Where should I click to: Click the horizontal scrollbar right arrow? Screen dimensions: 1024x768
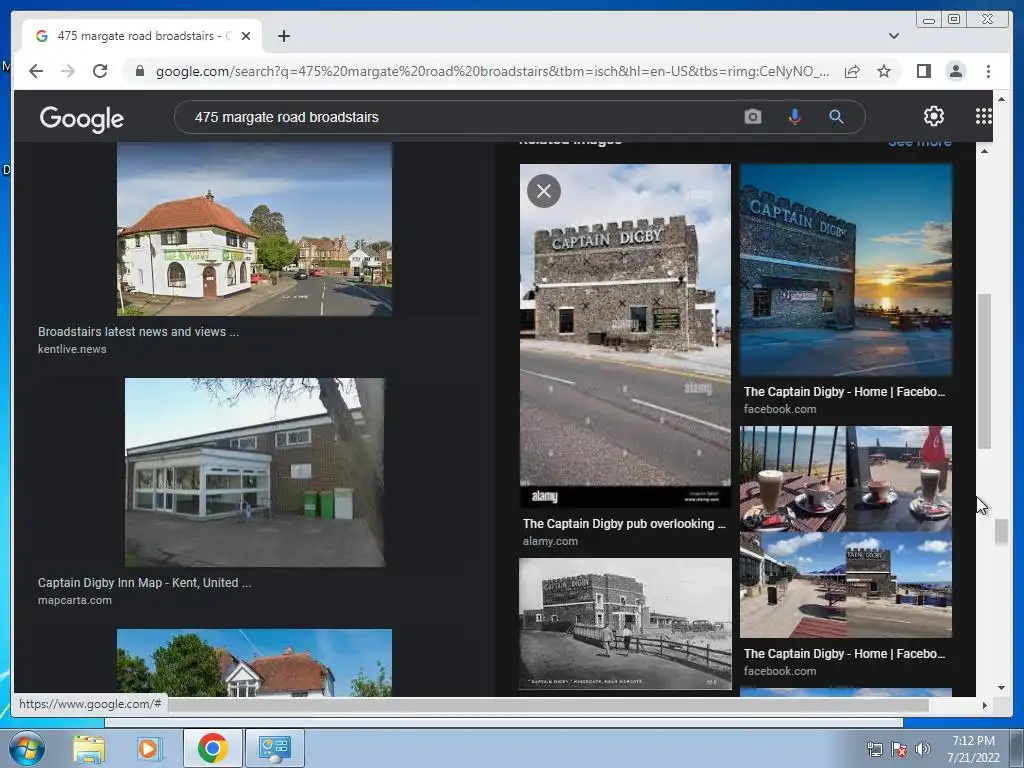pos(984,705)
